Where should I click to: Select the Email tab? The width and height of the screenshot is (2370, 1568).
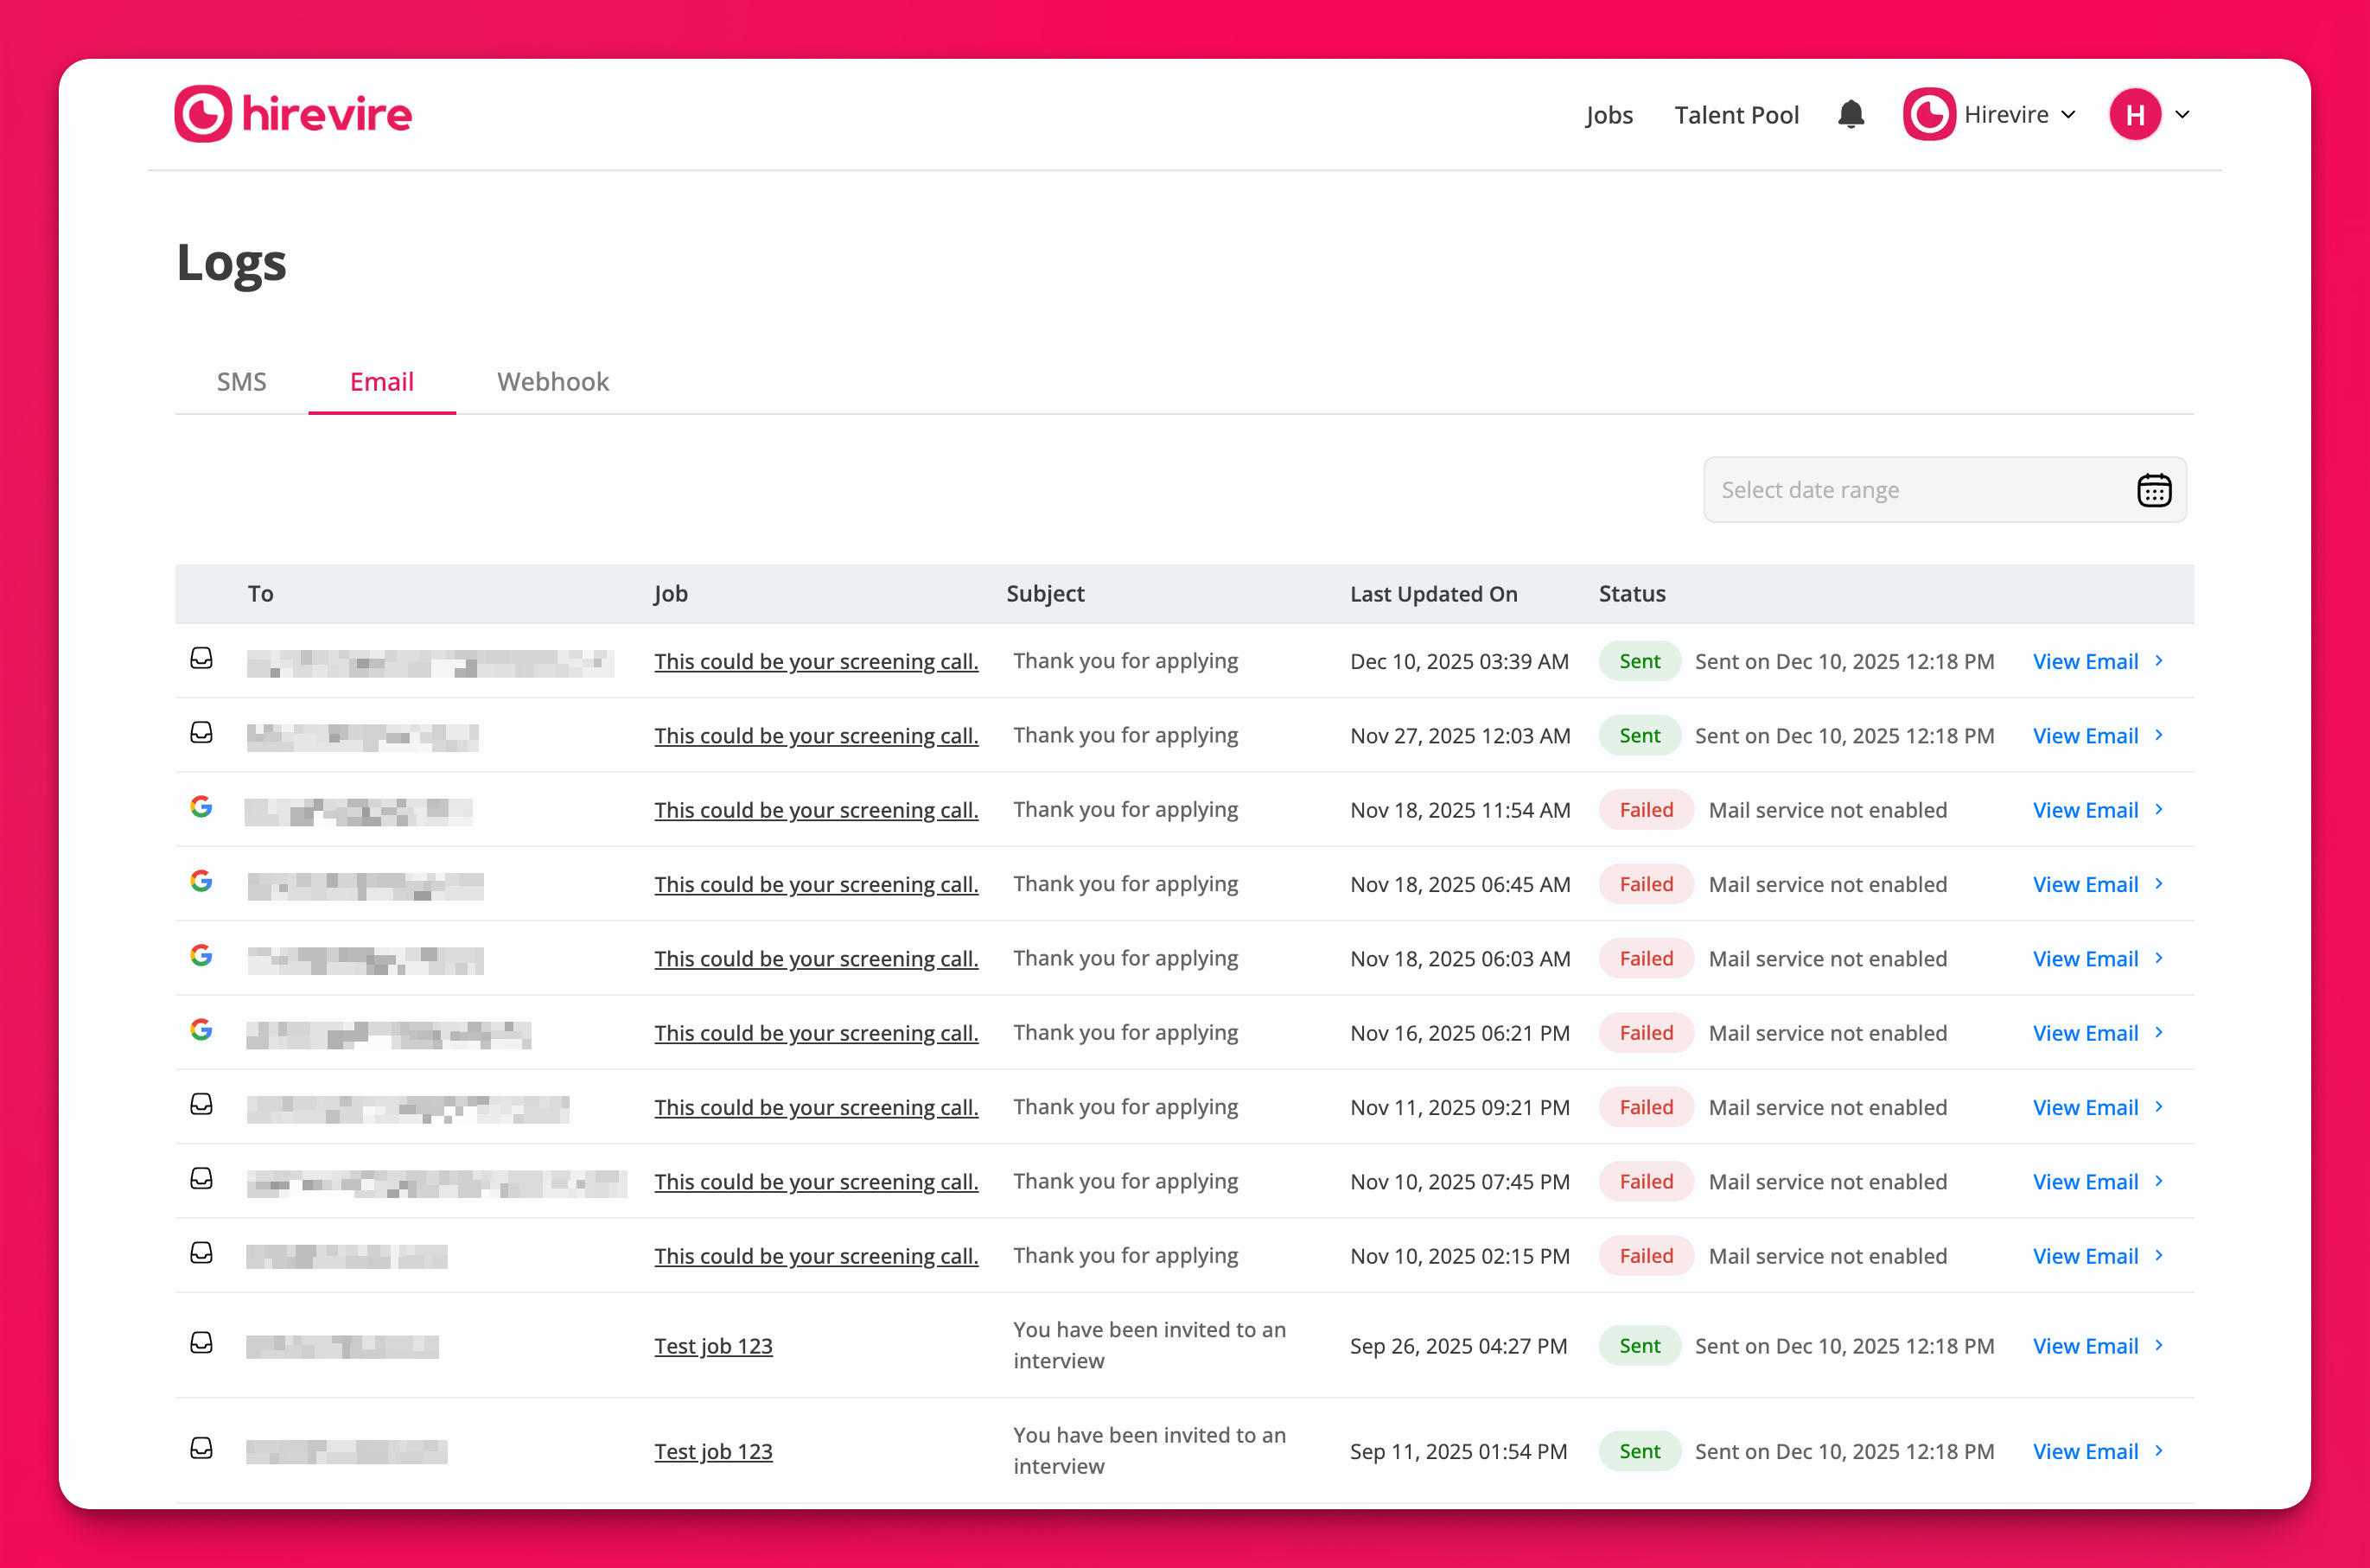[381, 381]
